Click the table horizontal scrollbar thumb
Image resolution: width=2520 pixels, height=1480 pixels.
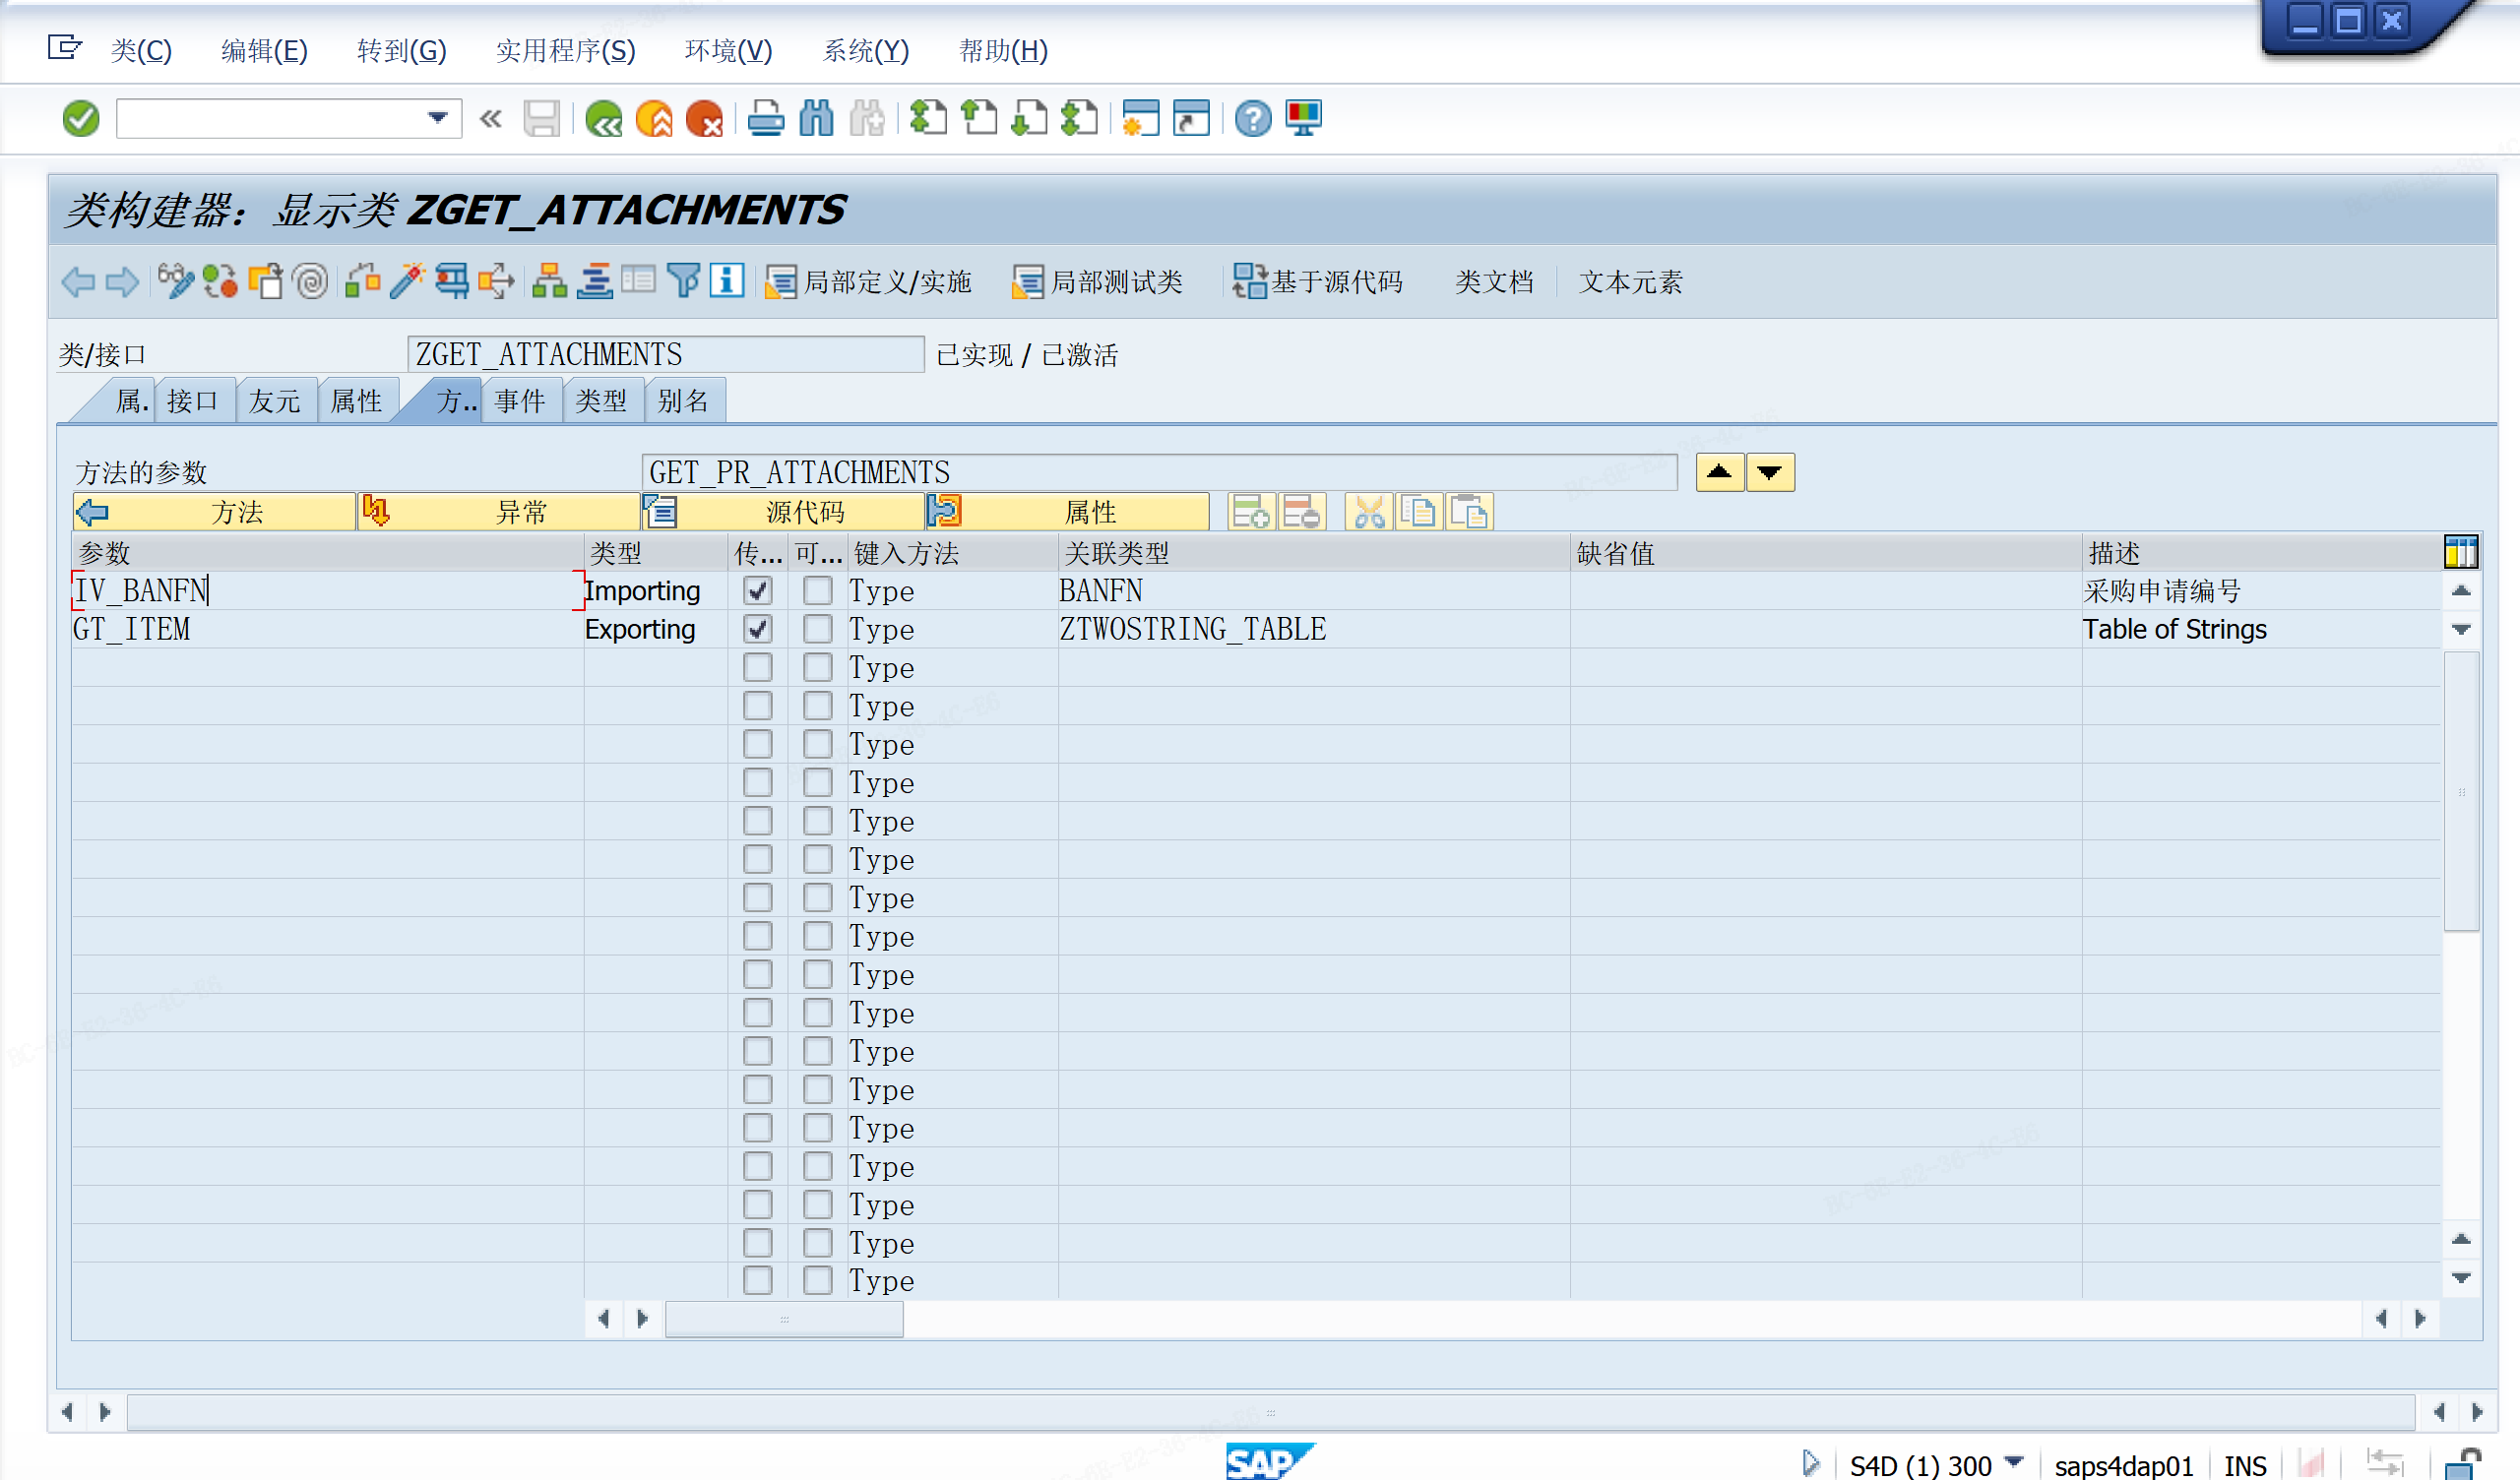(x=784, y=1319)
